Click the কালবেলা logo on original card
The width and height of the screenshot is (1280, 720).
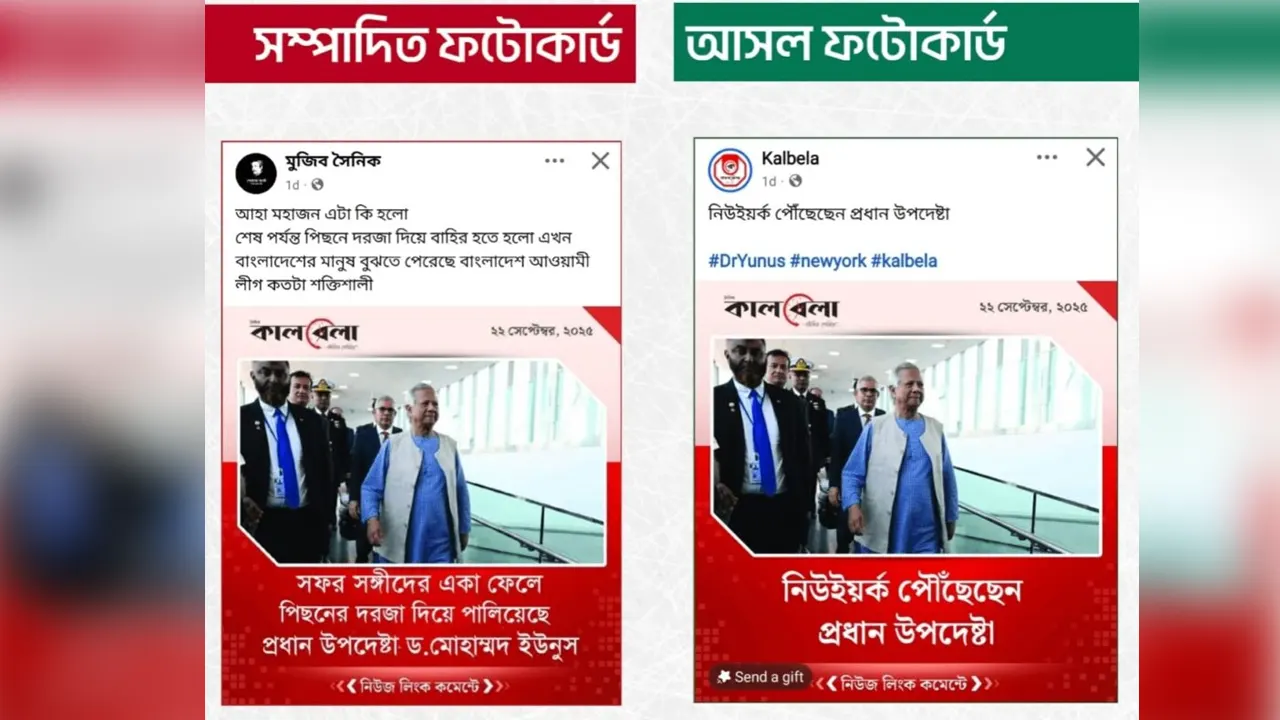point(781,309)
